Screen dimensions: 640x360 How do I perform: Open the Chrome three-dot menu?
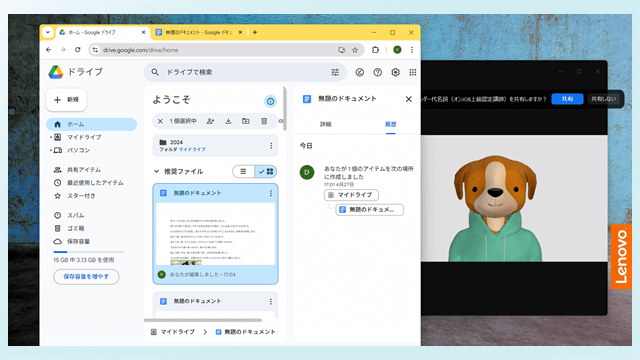(412, 50)
